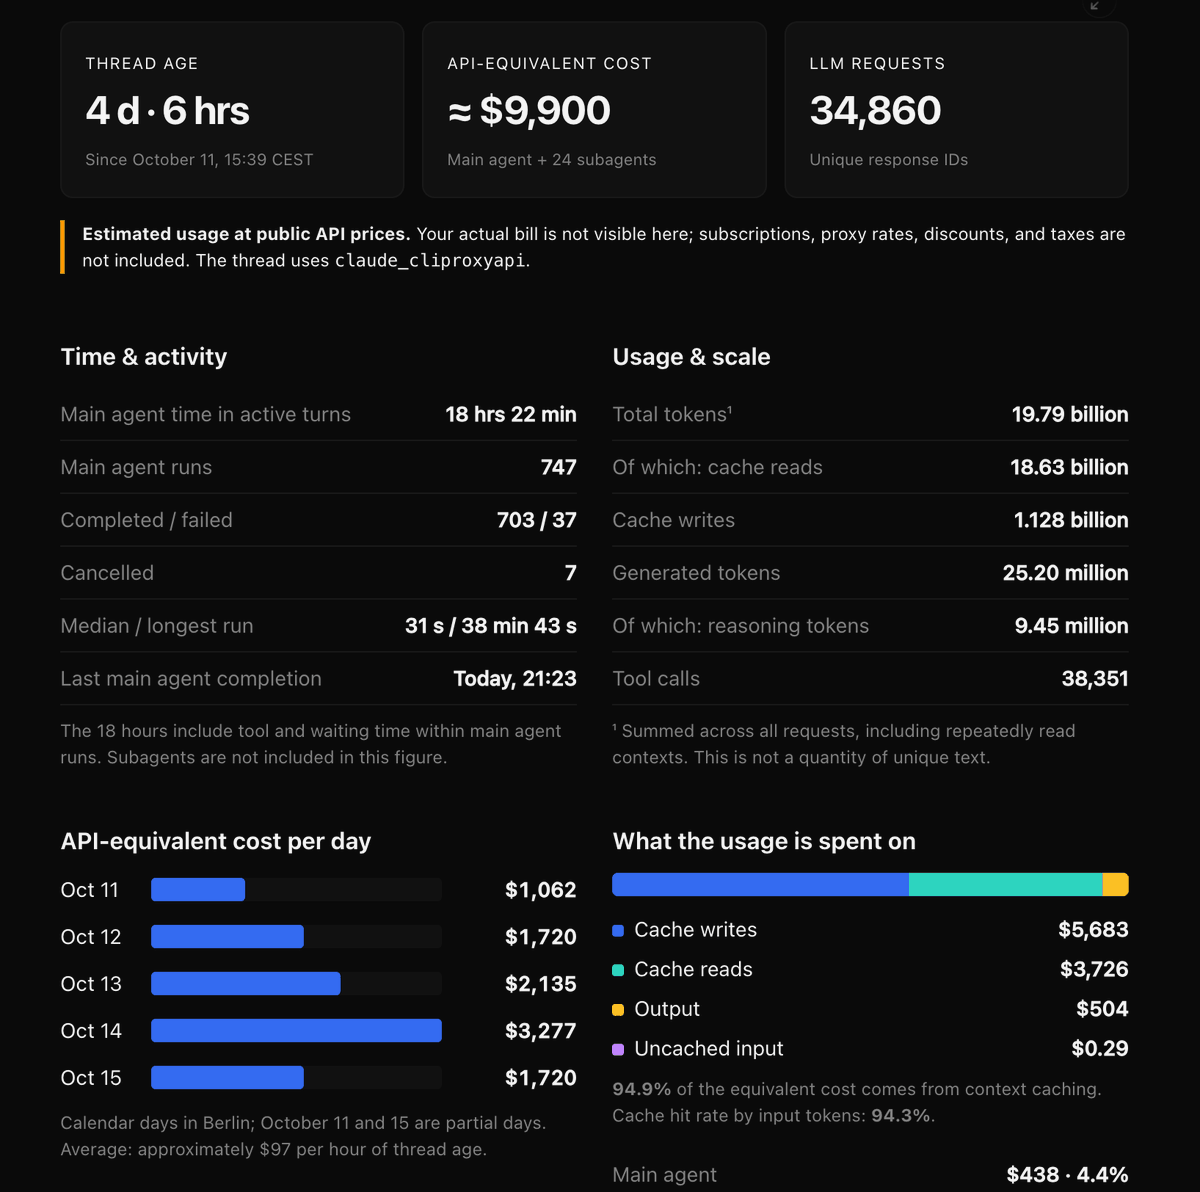Select the yellow Output legend swatch
This screenshot has width=1200, height=1192.
click(x=618, y=1010)
